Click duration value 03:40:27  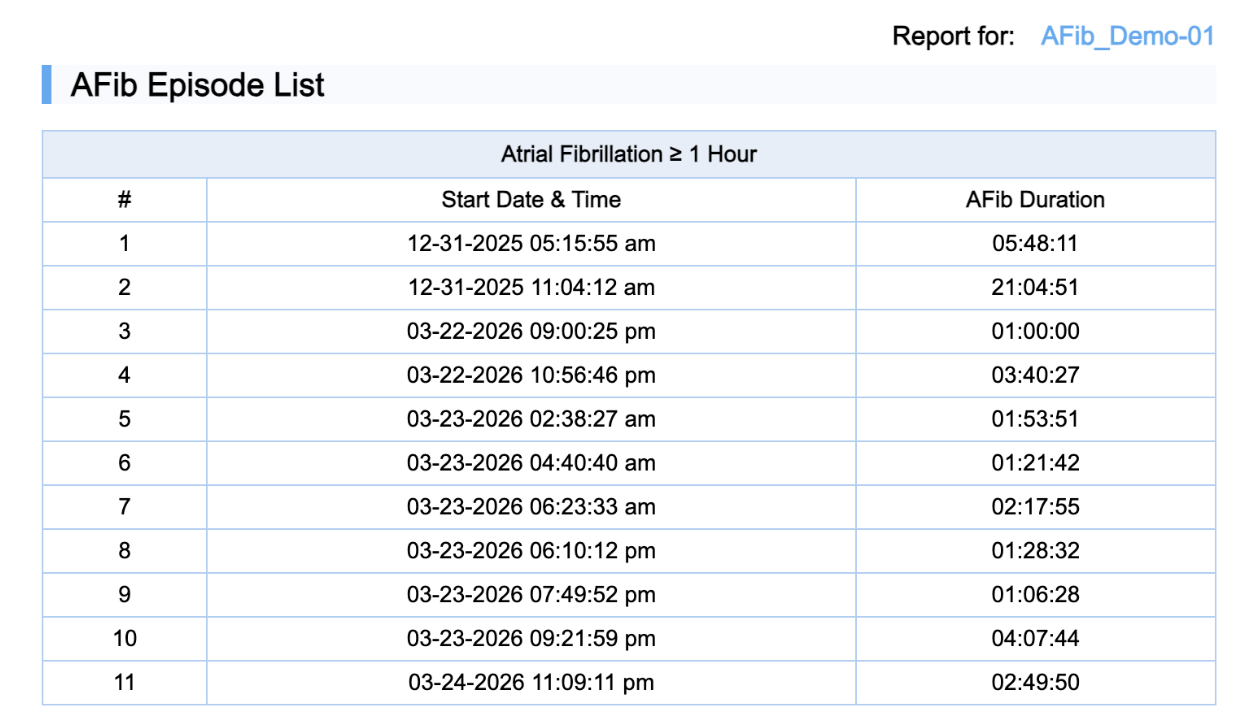[1035, 375]
